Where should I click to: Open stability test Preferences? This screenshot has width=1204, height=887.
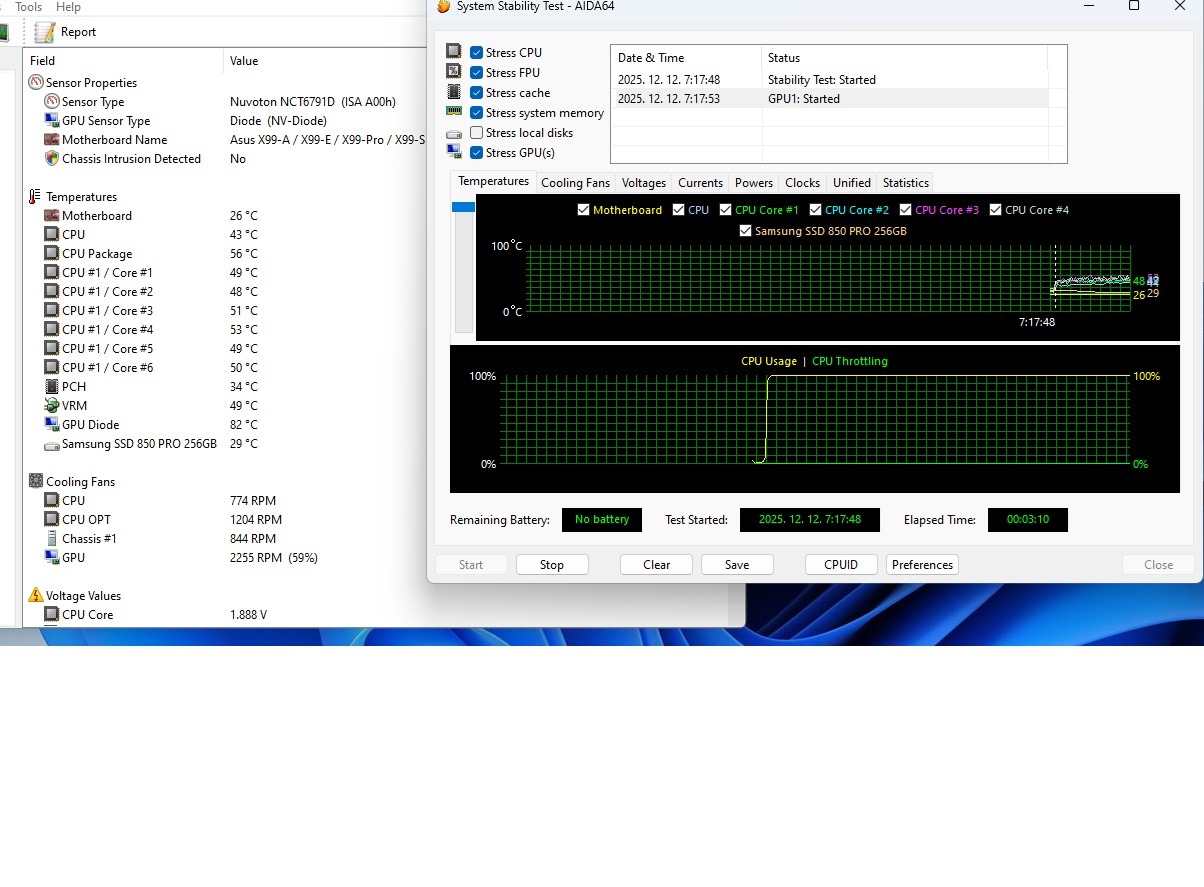(922, 565)
